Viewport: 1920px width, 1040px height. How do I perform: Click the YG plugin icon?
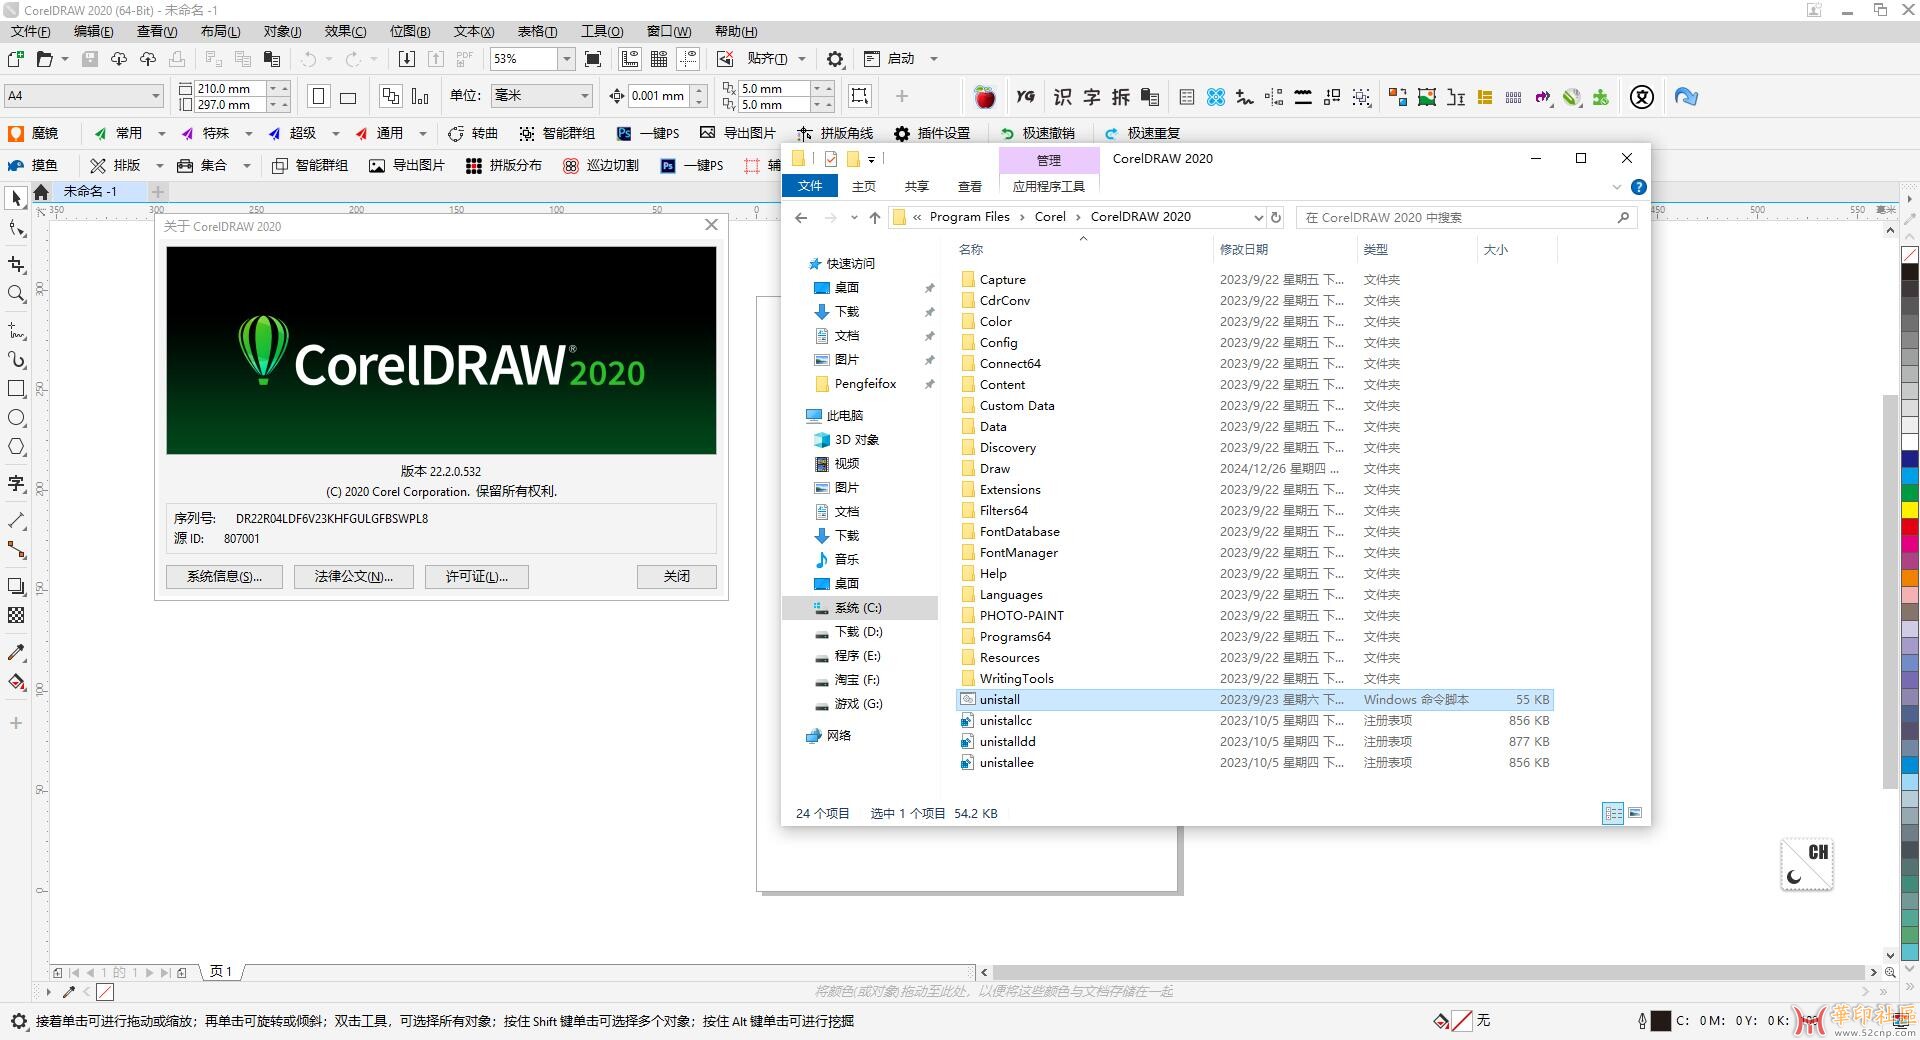pos(1025,97)
